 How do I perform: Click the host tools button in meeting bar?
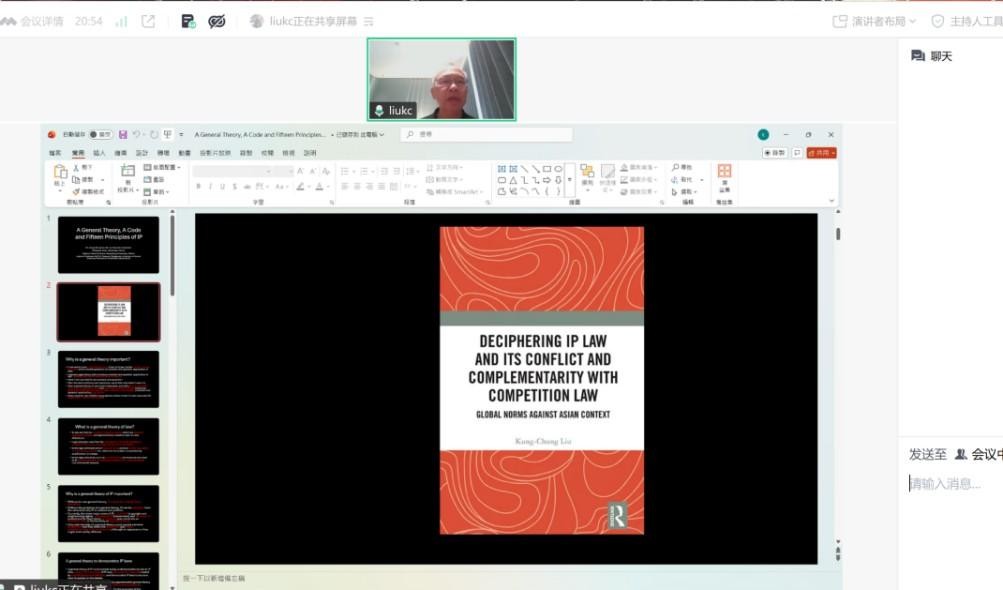click(967, 21)
